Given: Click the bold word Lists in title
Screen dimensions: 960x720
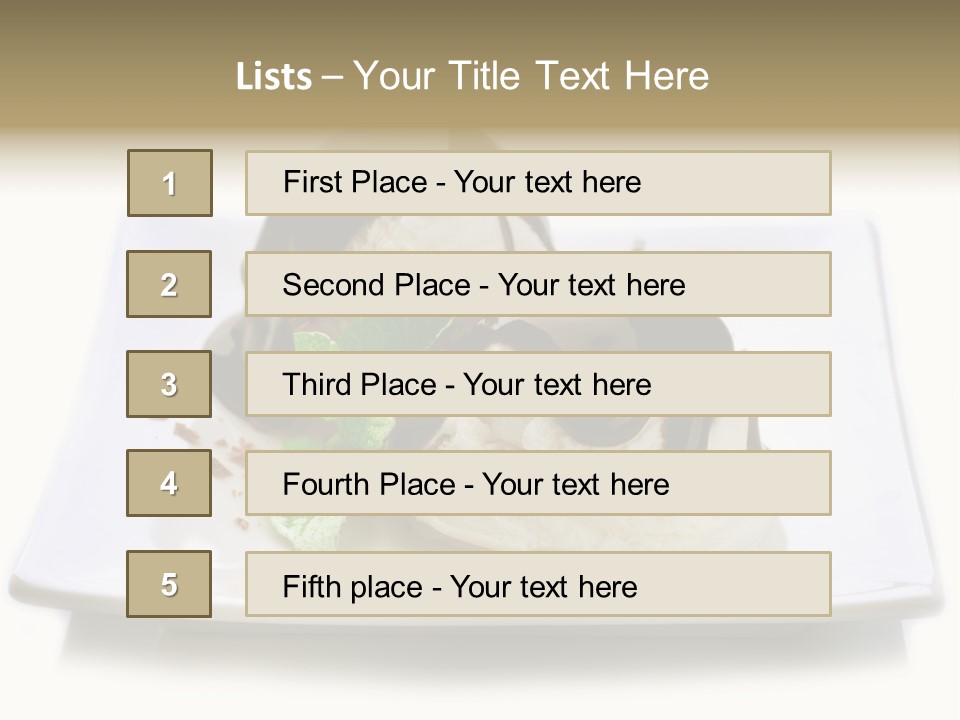Looking at the screenshot, I should pos(274,77).
